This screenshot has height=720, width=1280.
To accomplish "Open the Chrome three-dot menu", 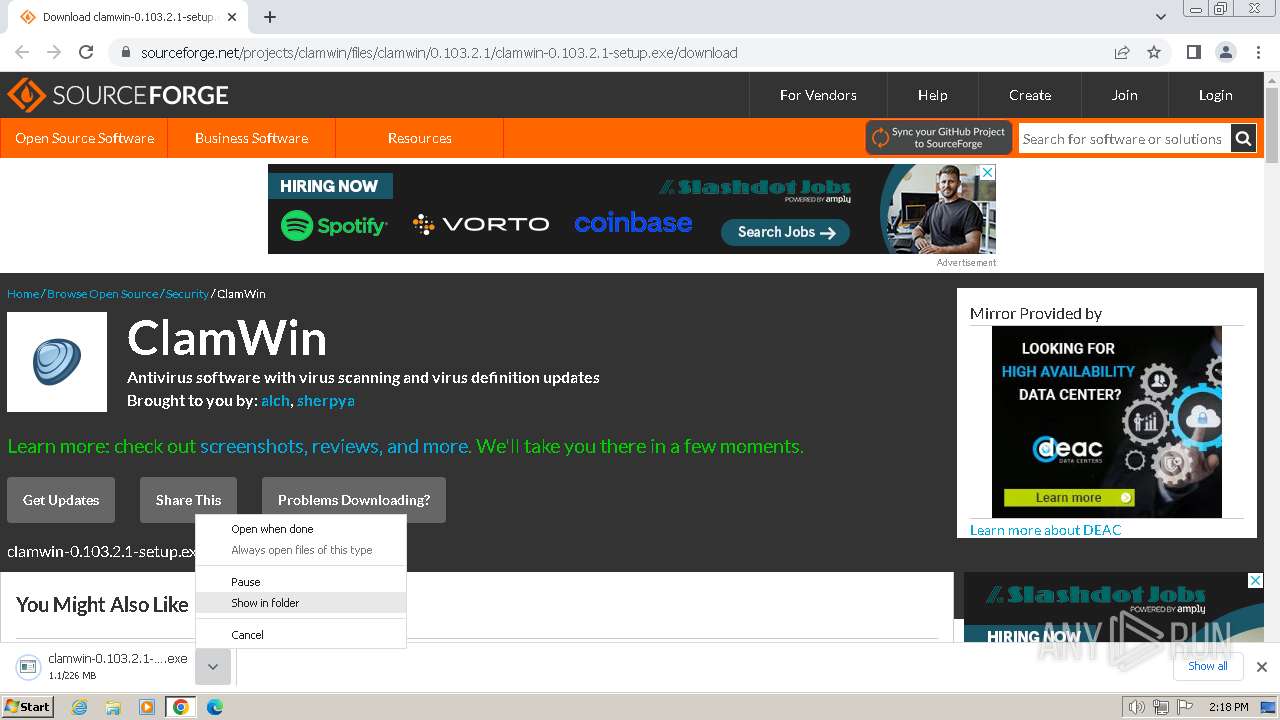I will click(1256, 52).
